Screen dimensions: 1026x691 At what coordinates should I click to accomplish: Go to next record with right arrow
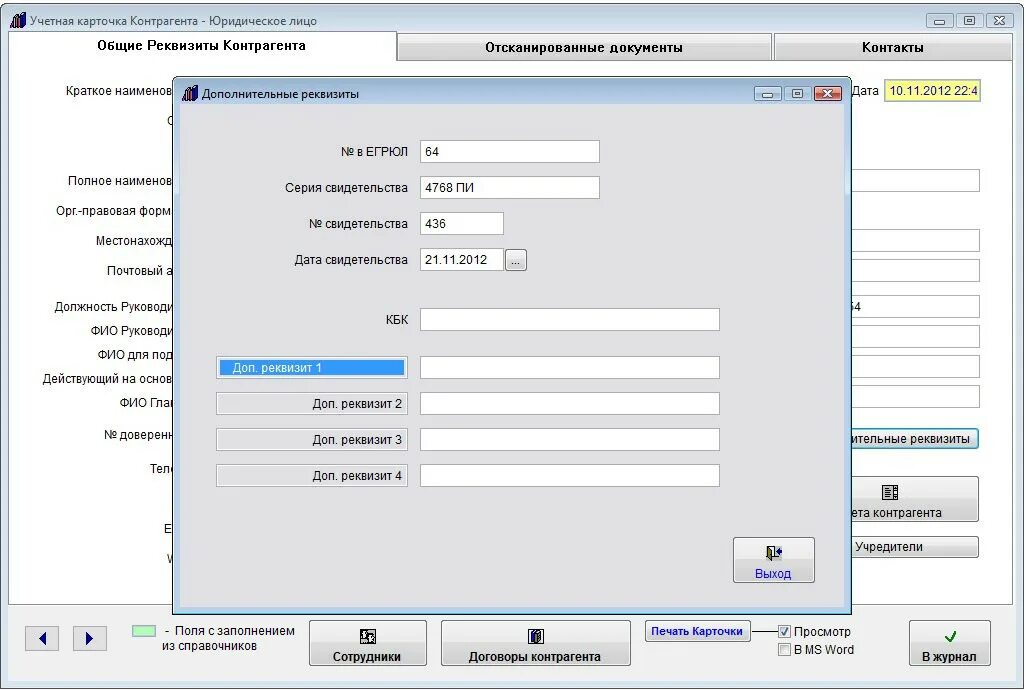[x=90, y=639]
